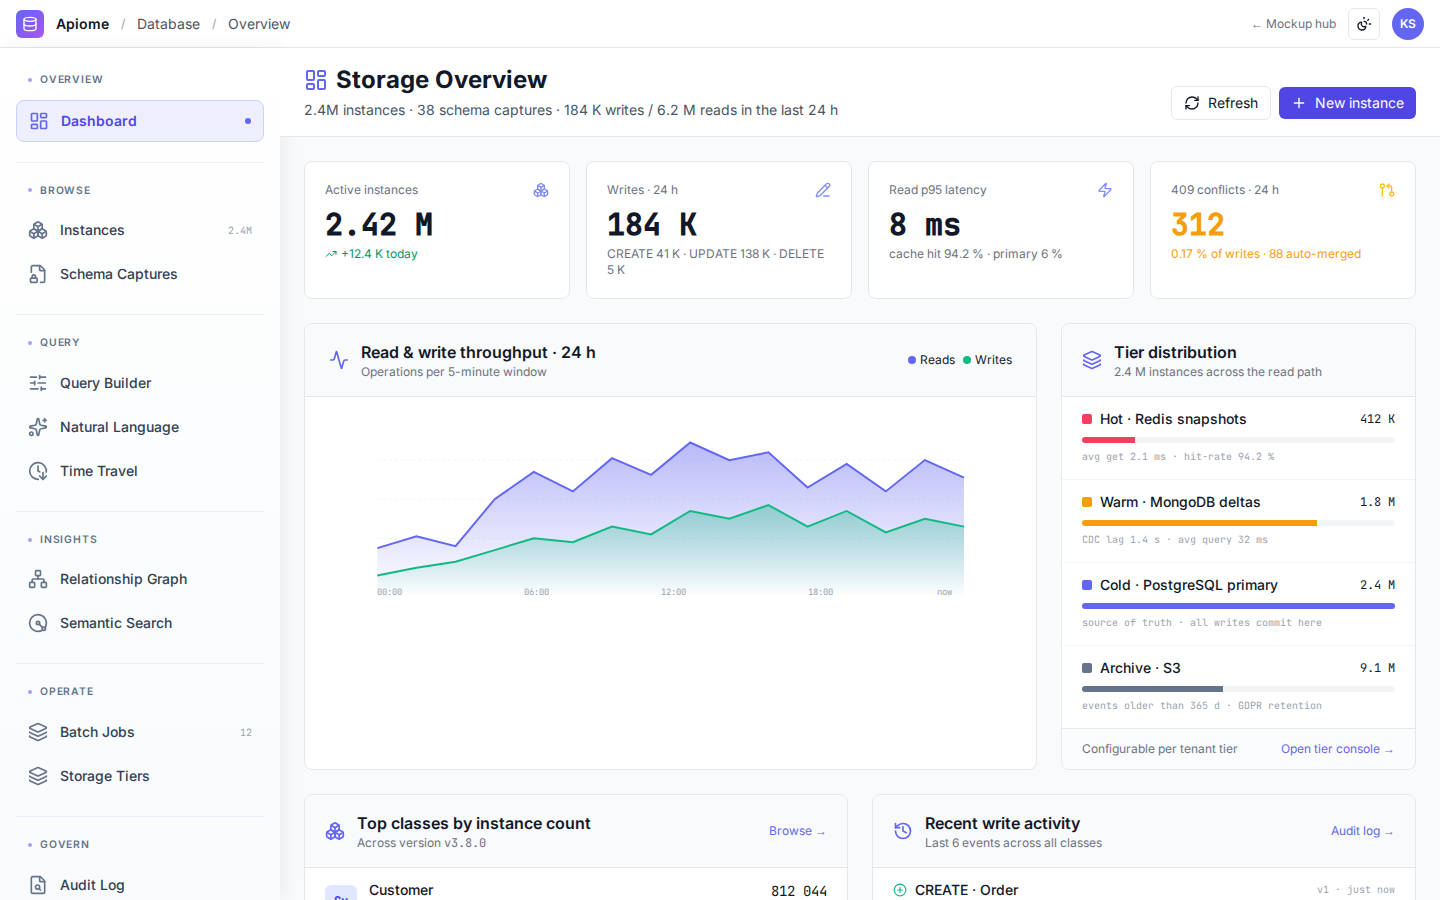This screenshot has height=900, width=1440.
Task: Toggle the Writes legend item
Action: click(987, 360)
